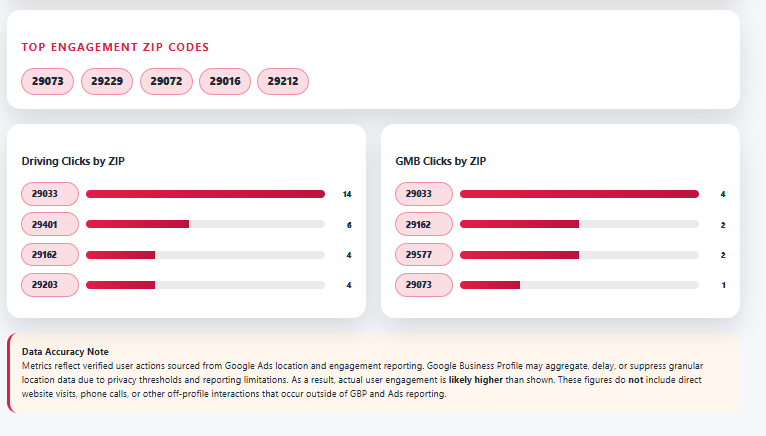Click 29162 pill under Driving Clicks
766x436 pixels.
[51, 255]
